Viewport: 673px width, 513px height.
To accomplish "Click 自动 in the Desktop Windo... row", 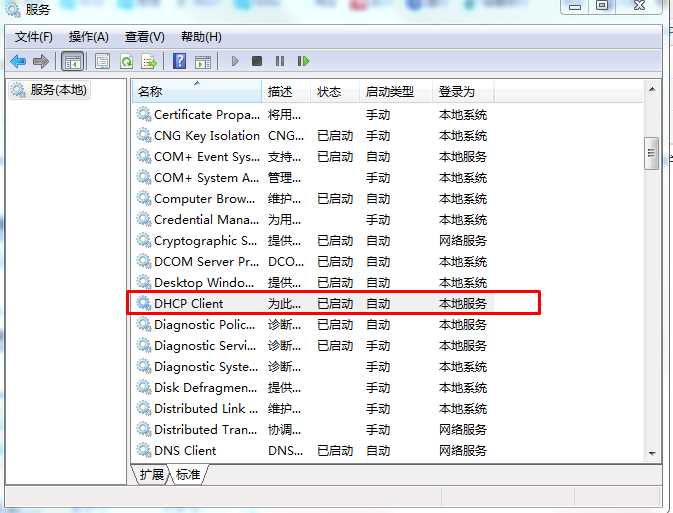I will 378,282.
